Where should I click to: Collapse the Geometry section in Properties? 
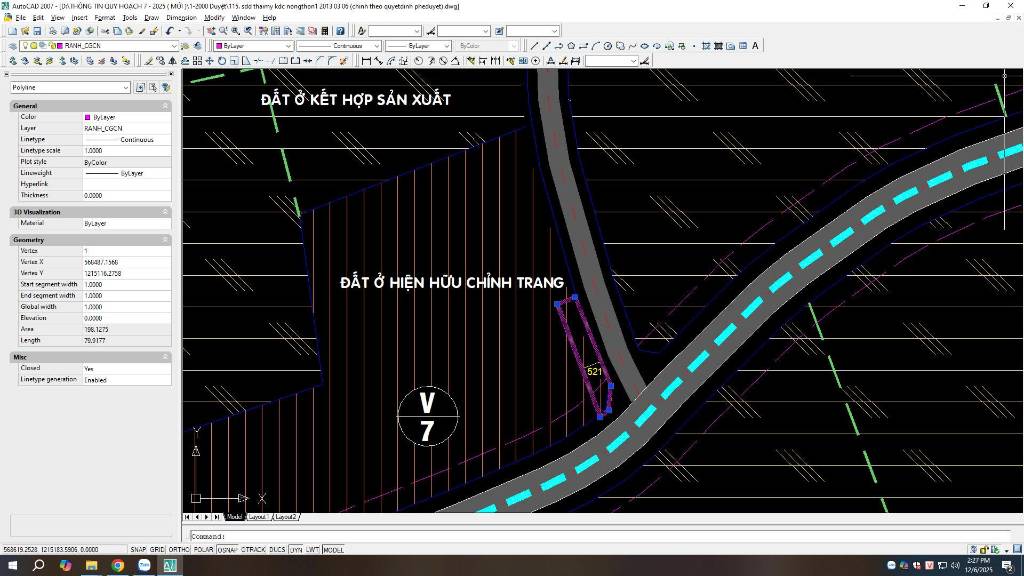pyautogui.click(x=165, y=240)
